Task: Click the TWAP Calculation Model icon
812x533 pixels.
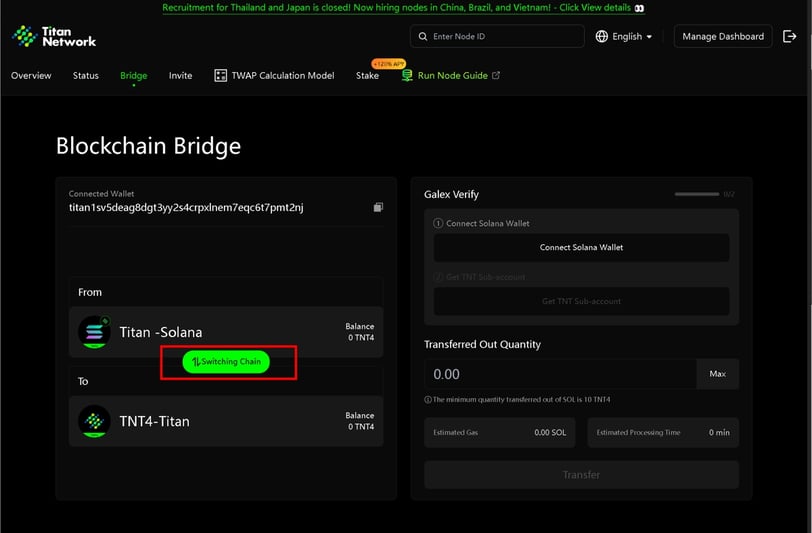Action: tap(220, 76)
